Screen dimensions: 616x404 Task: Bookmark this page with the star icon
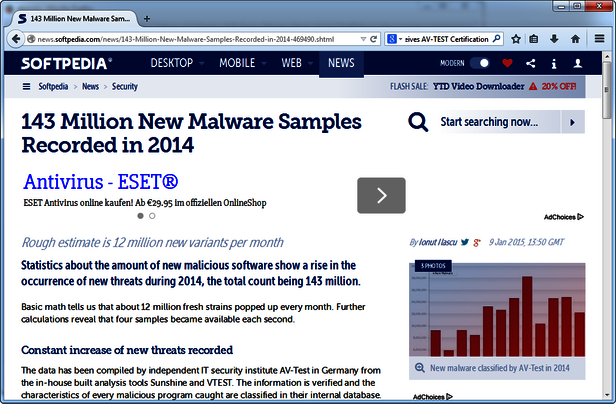[516, 40]
